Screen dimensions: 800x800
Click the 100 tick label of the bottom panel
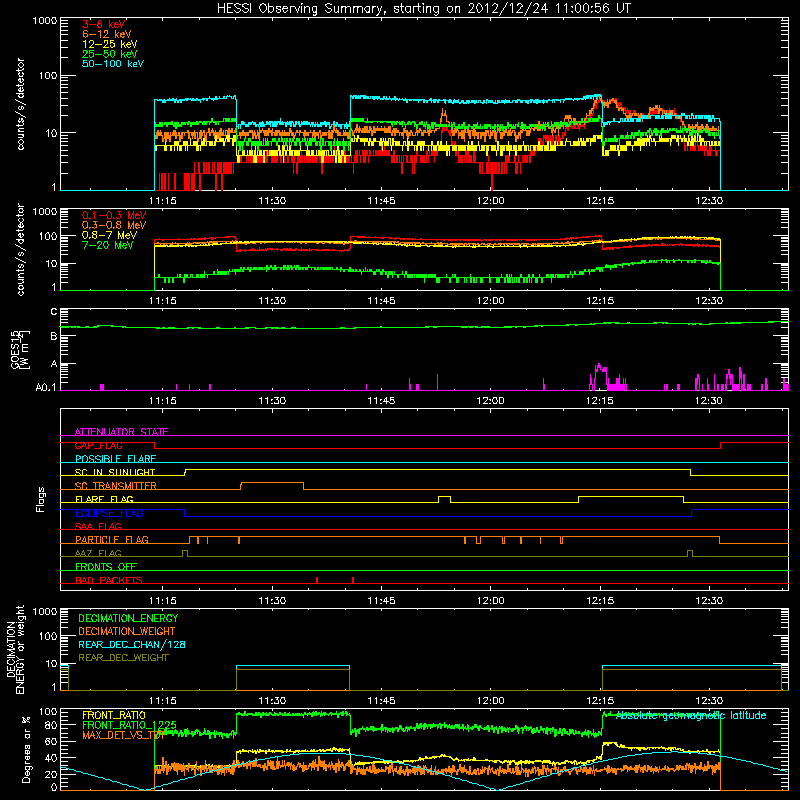tap(48, 712)
